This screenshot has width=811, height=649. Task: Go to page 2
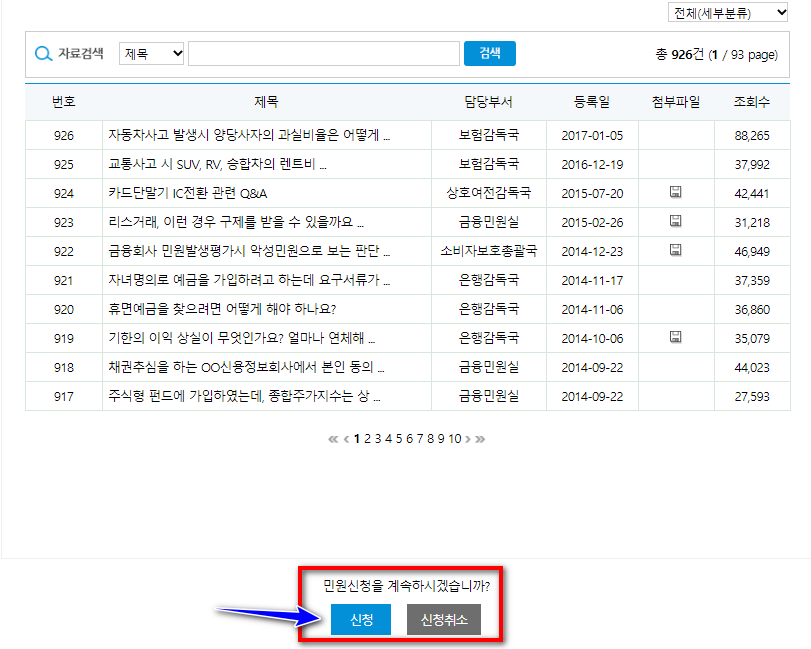(x=367, y=439)
